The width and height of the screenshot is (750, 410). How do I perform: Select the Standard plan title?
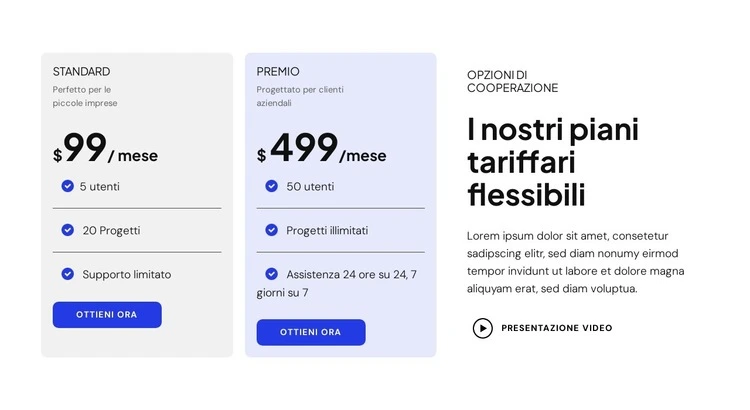pyautogui.click(x=82, y=72)
